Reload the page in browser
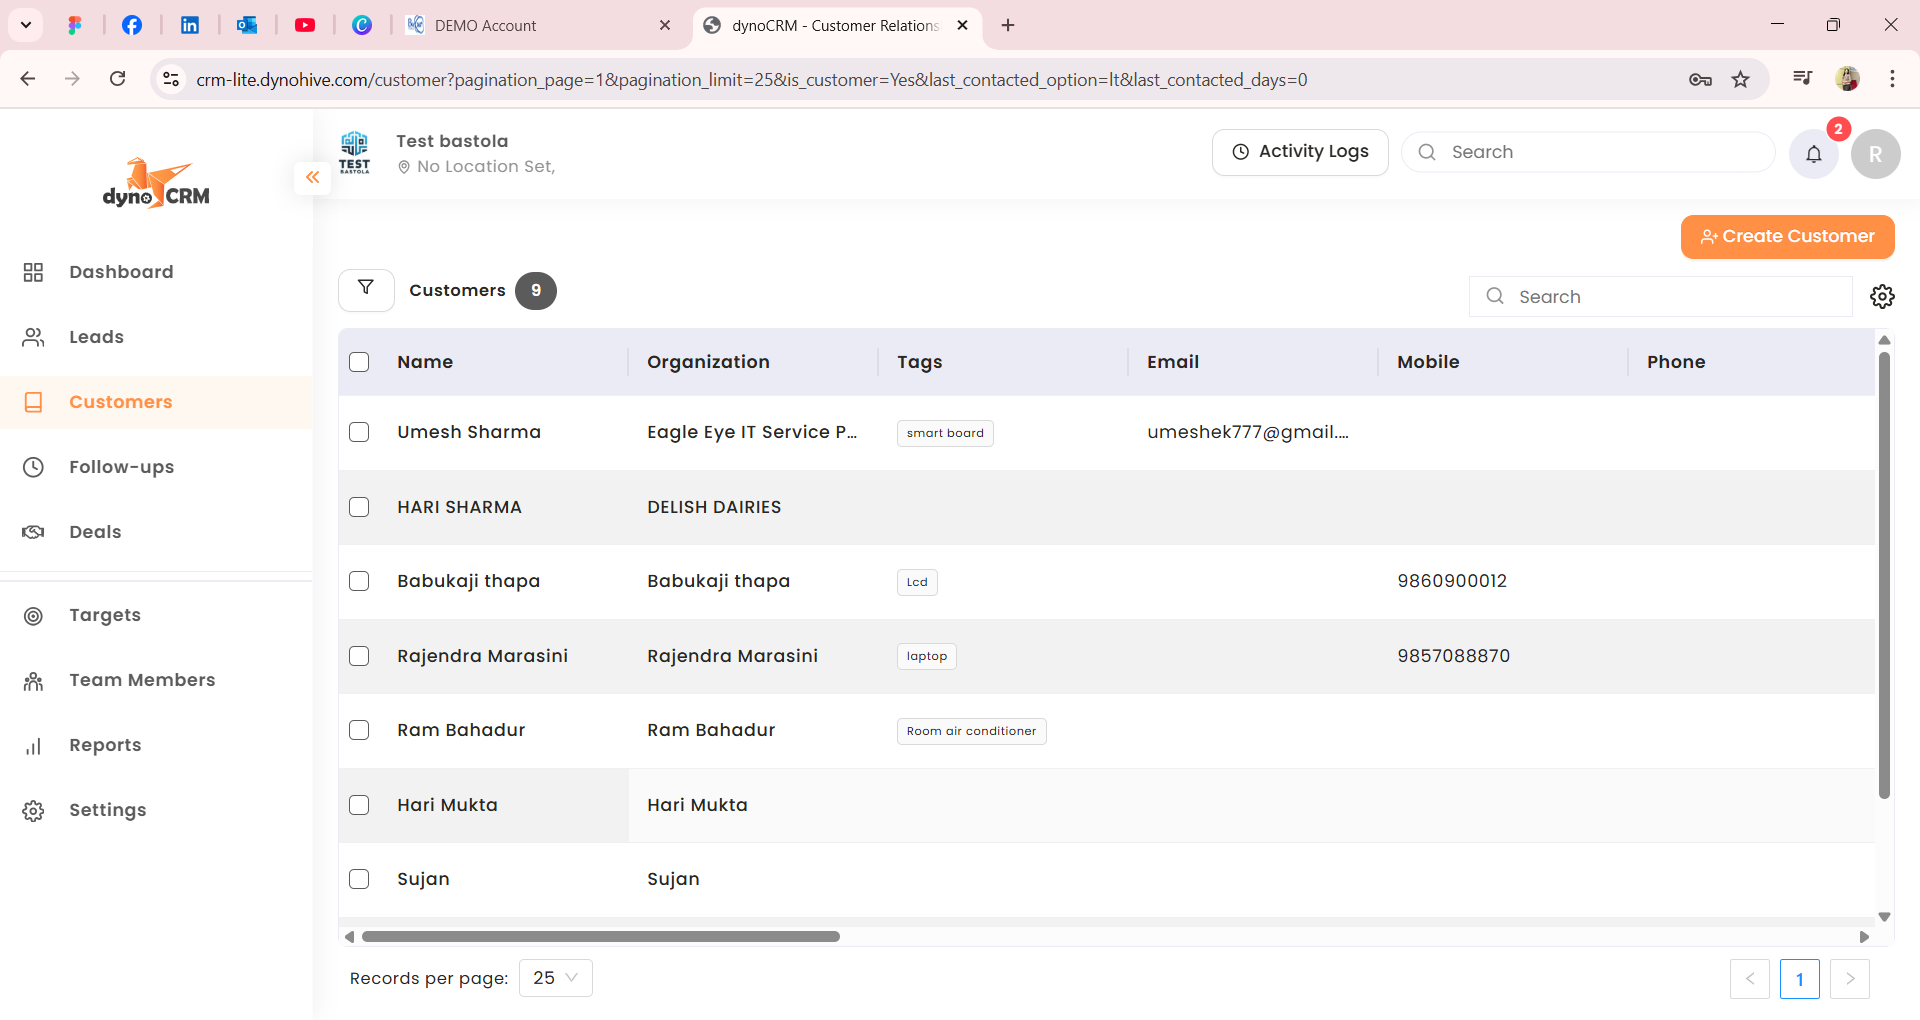Screen dimensions: 1920x1020 117,79
